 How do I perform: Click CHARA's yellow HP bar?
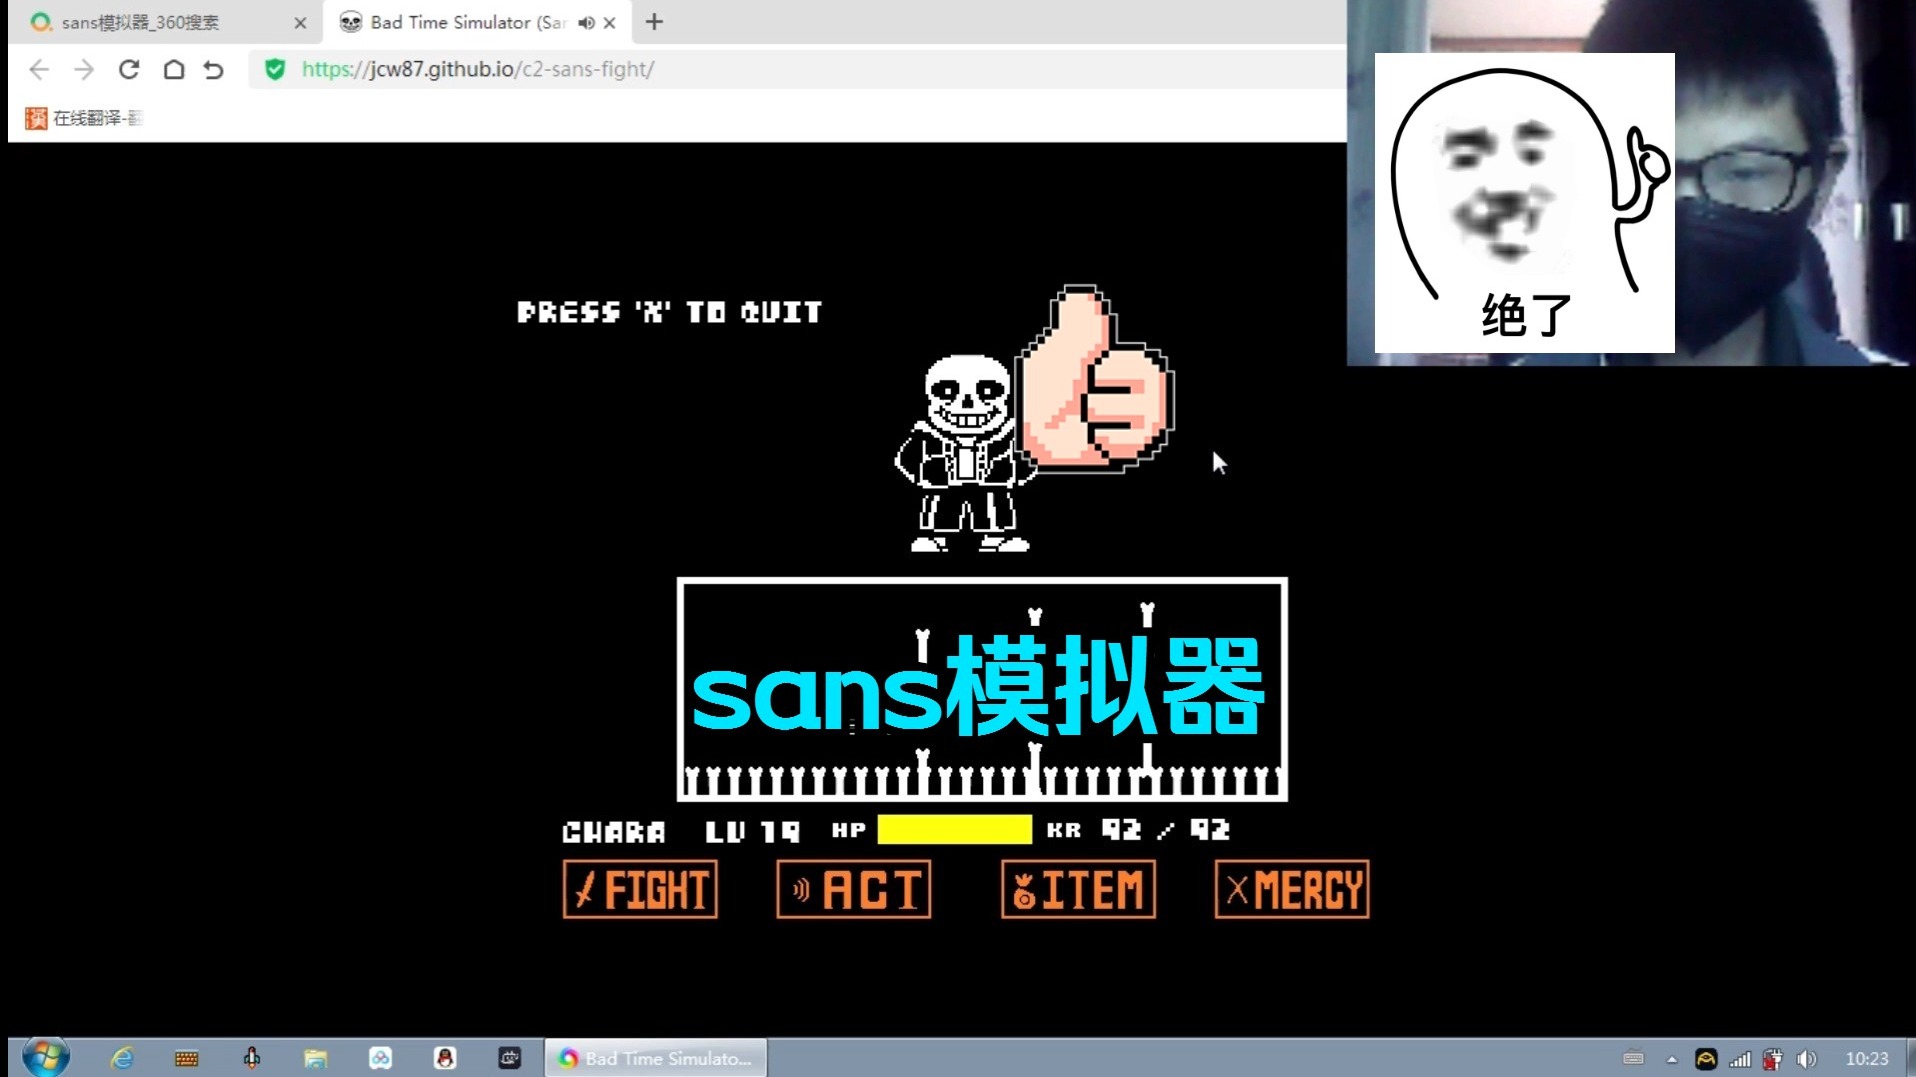tap(953, 829)
